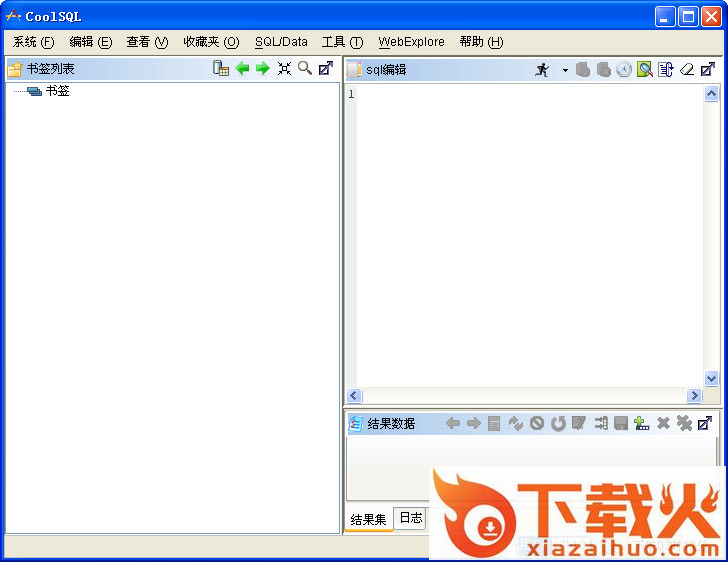Click the SQL editor's vertical scrollbar down arrow
The height and width of the screenshot is (562, 728).
coord(711,379)
